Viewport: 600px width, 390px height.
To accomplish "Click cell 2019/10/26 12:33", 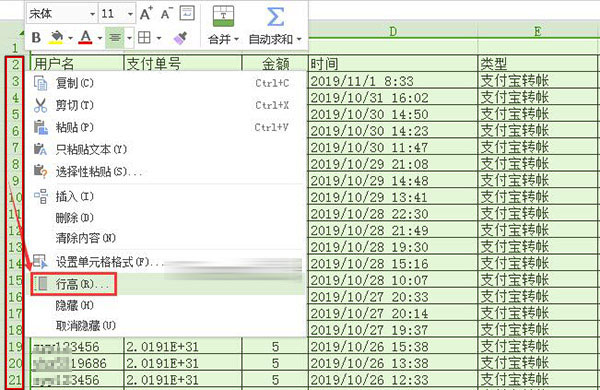I will (x=393, y=380).
